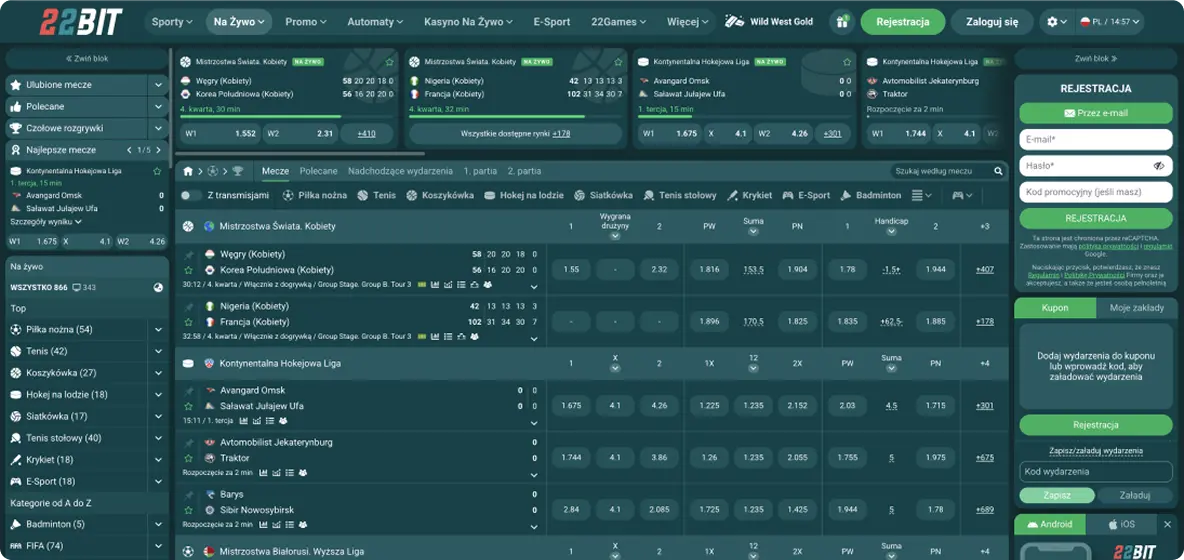Open gamepad filter dropdown
This screenshot has width=1184, height=560.
click(x=962, y=195)
